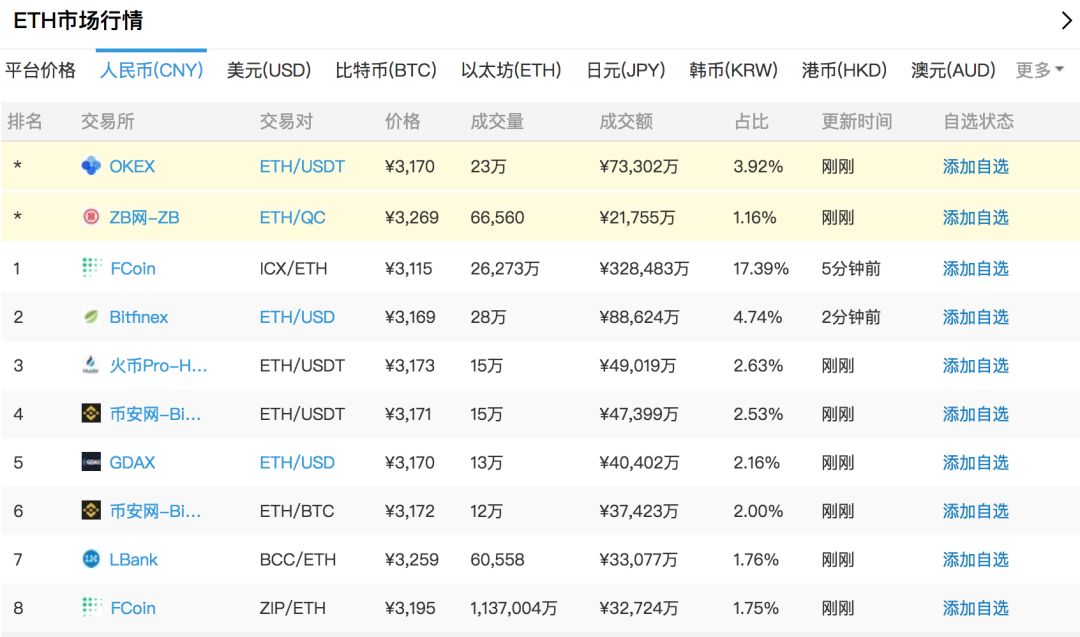Click the FCoin logo in the ICX/ETH row
This screenshot has height=637, width=1080.
(92, 267)
